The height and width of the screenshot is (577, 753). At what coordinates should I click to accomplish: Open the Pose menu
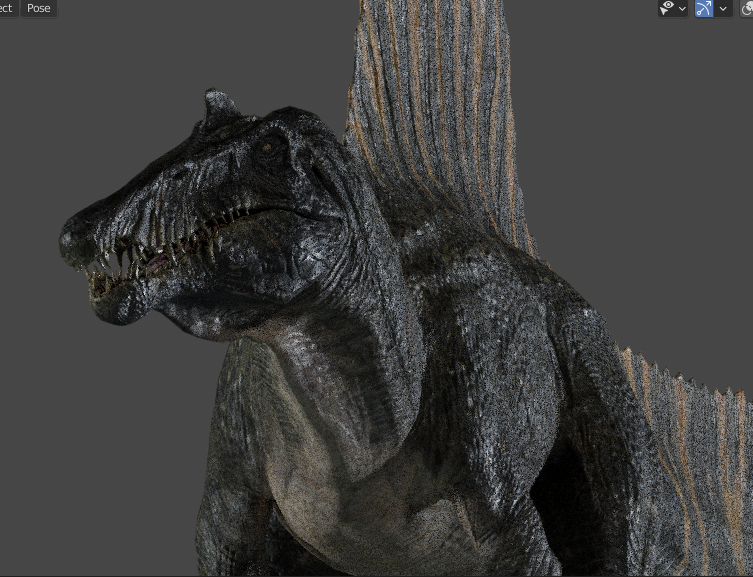(x=38, y=8)
